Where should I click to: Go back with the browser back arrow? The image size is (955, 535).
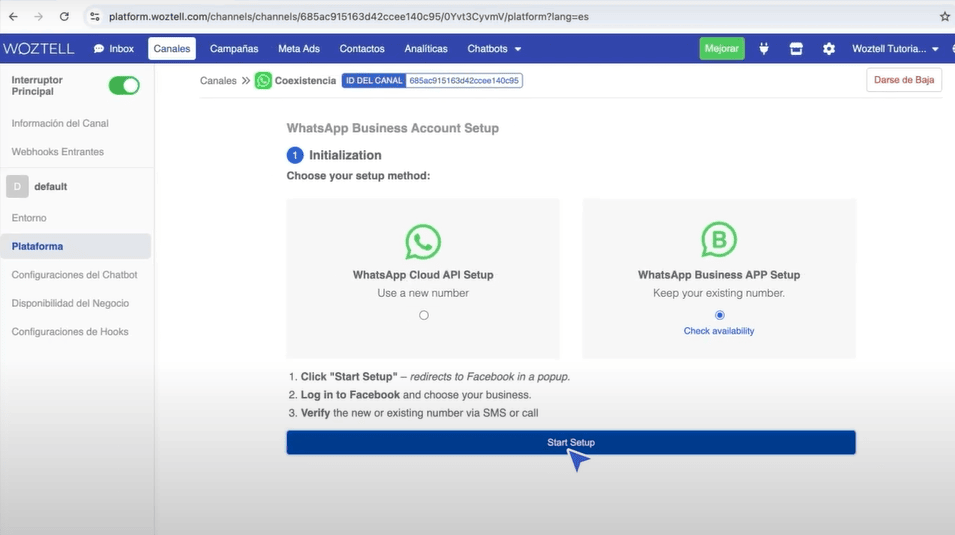pyautogui.click(x=13, y=16)
